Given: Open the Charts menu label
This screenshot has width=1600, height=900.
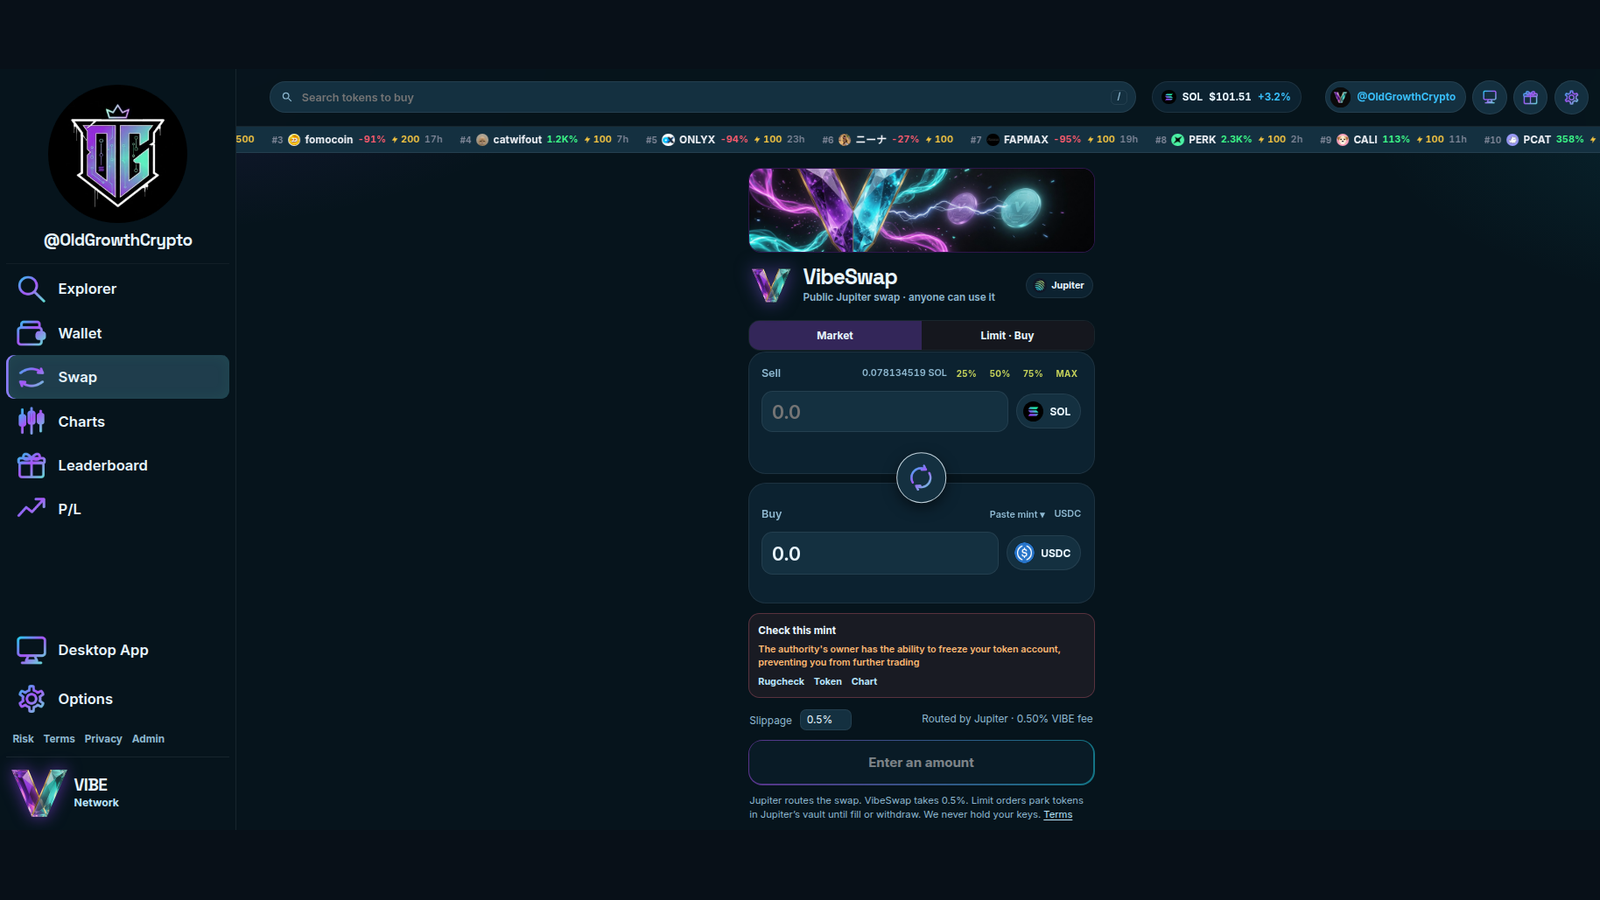Looking at the screenshot, I should (81, 421).
